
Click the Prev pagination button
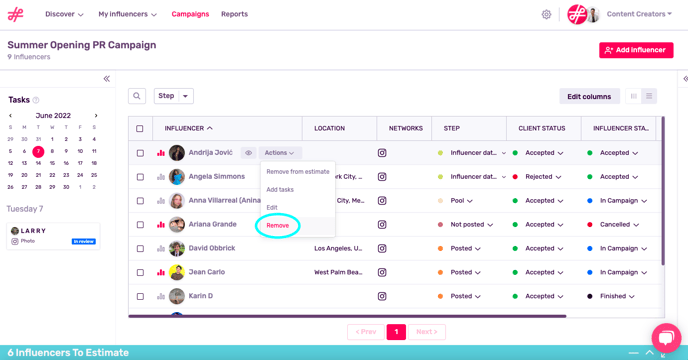tap(366, 332)
